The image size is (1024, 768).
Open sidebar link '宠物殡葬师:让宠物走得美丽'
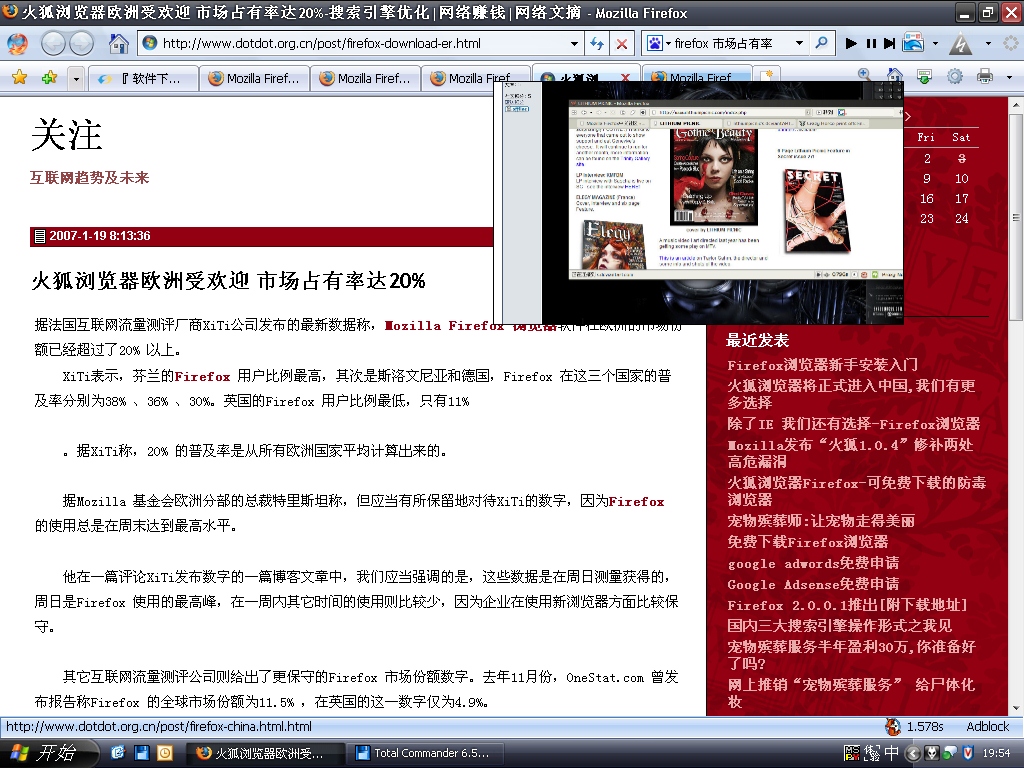tap(821, 520)
